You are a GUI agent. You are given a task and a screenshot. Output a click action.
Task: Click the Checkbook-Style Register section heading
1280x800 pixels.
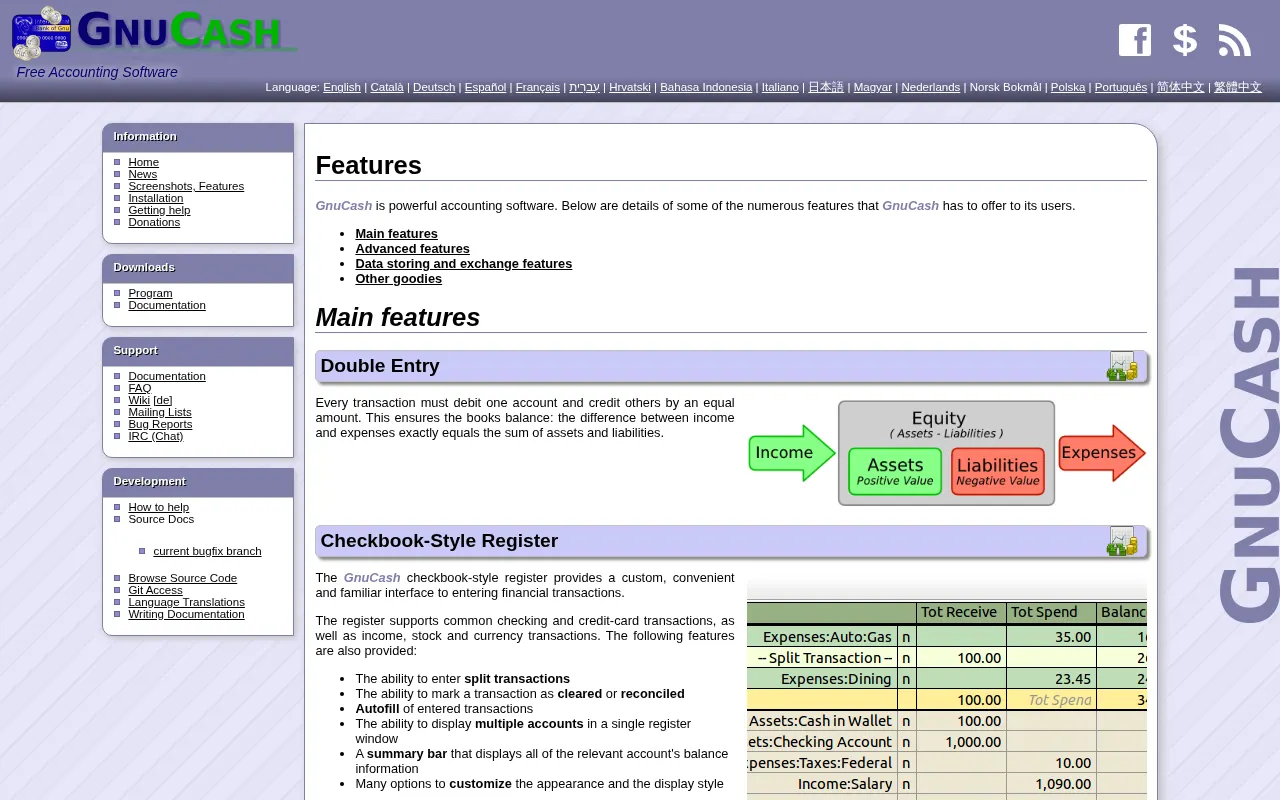pos(439,541)
